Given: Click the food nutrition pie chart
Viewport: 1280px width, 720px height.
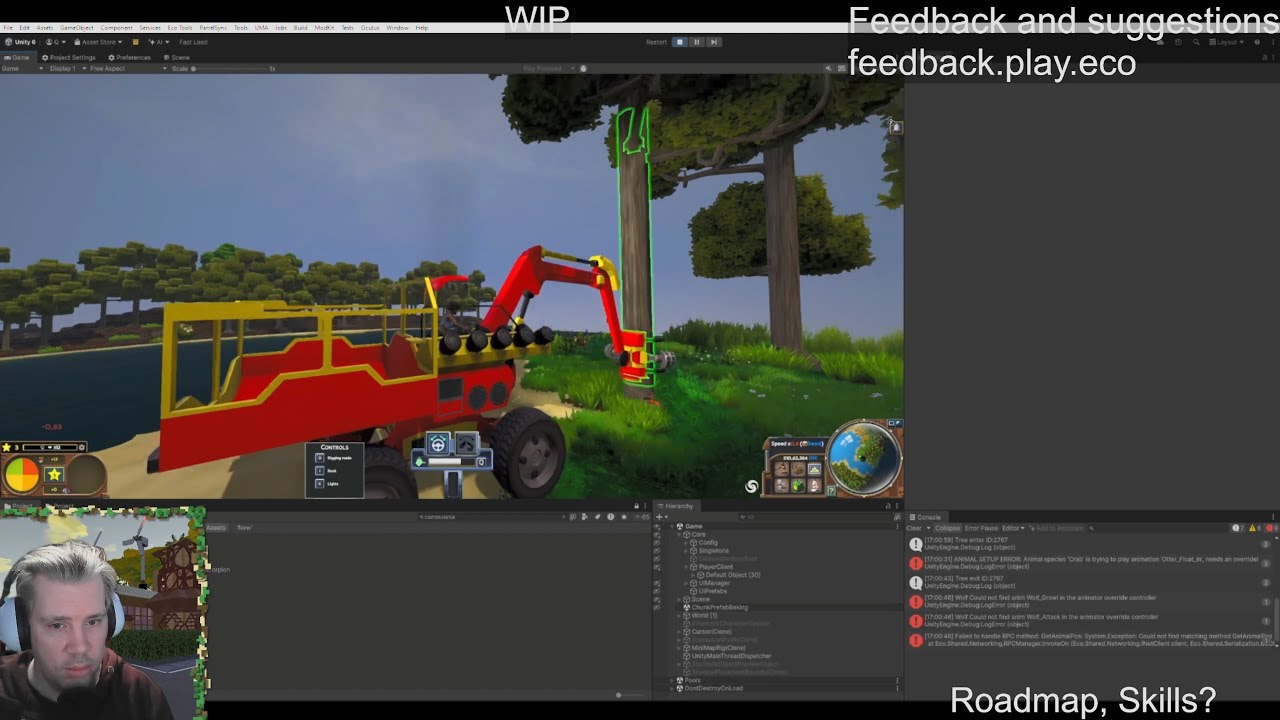Looking at the screenshot, I should [x=22, y=474].
